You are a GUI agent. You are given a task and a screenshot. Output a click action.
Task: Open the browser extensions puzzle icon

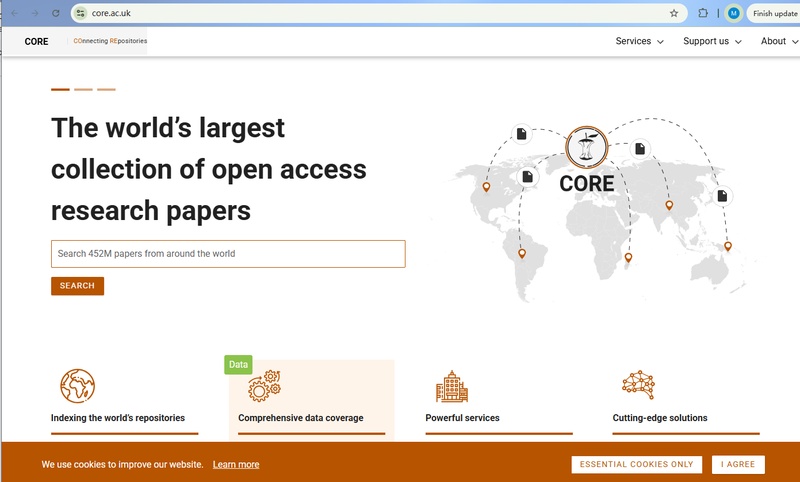(x=703, y=13)
